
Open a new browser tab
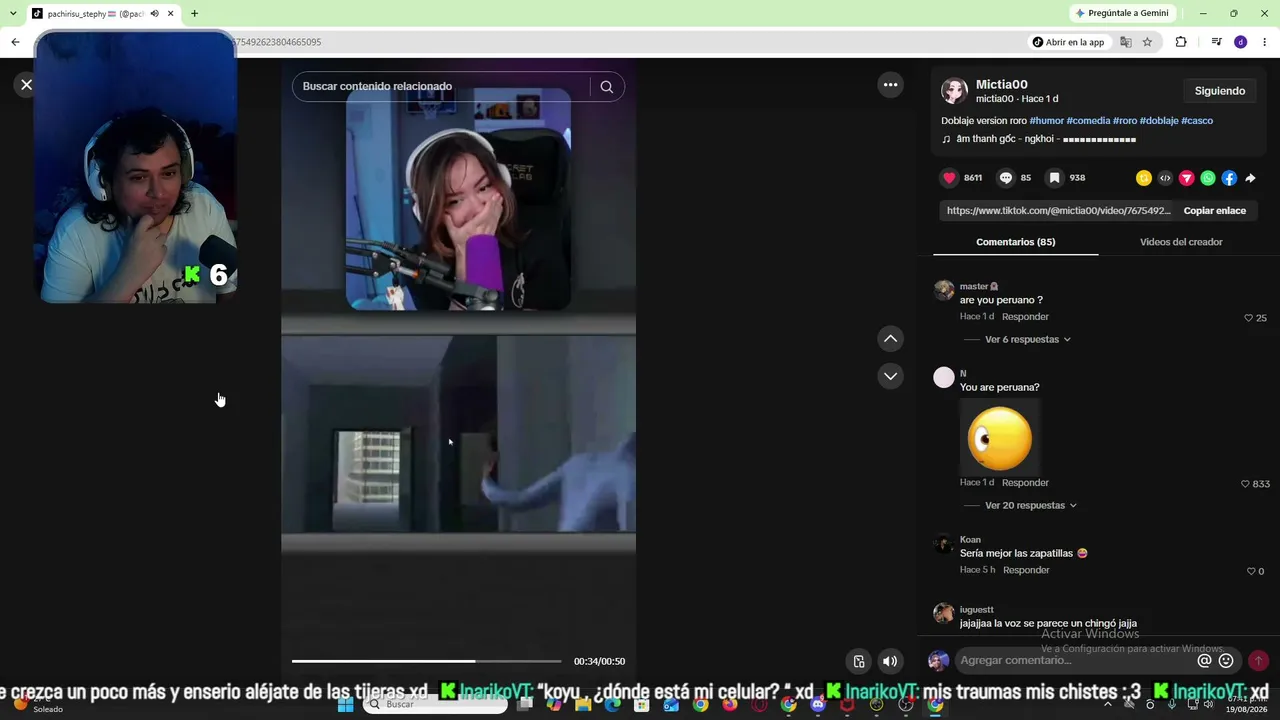coord(194,14)
